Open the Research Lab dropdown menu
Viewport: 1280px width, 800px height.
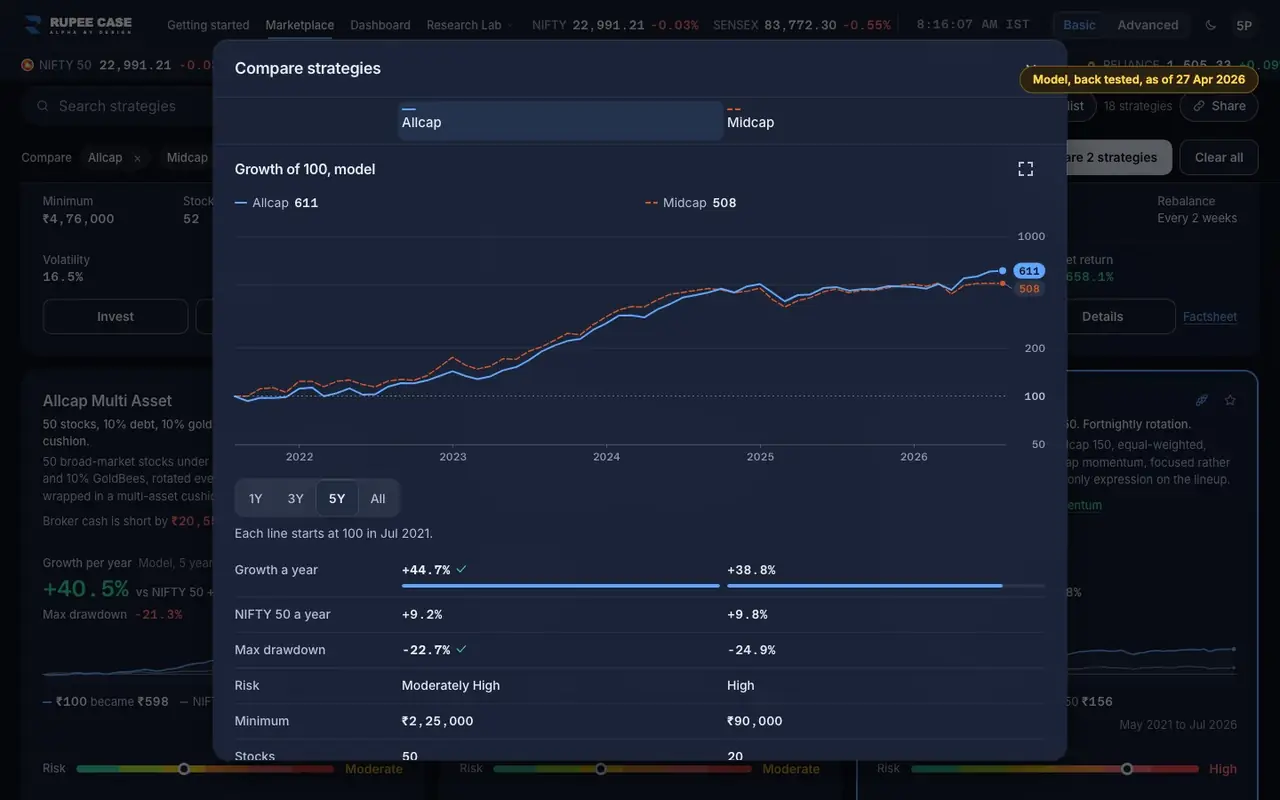(468, 25)
